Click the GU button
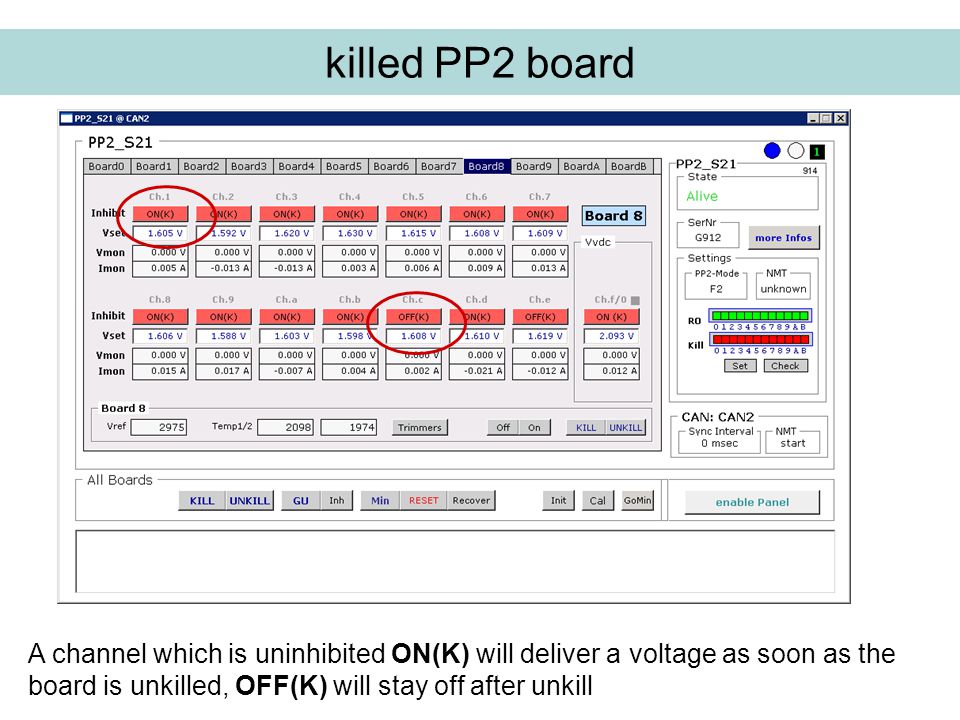The height and width of the screenshot is (720, 960). [x=301, y=501]
